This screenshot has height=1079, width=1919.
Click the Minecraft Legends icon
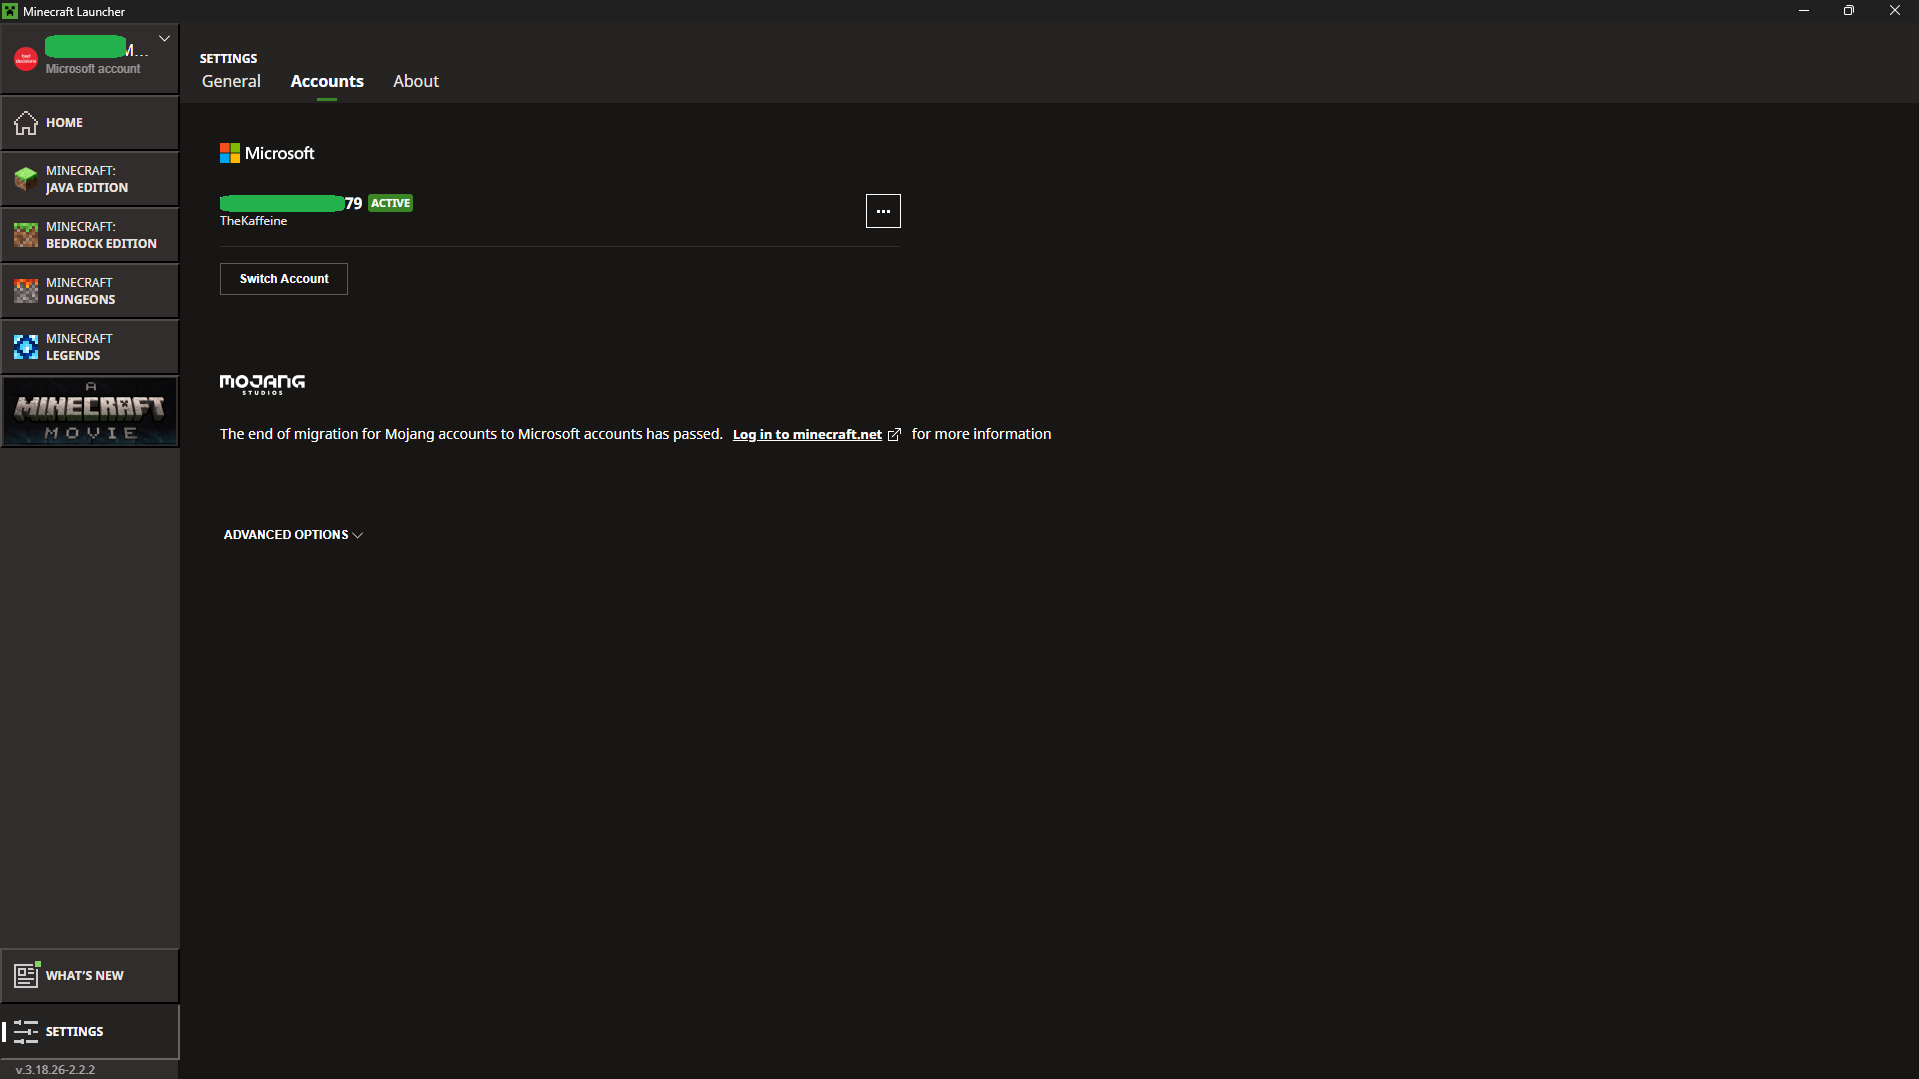(26, 347)
